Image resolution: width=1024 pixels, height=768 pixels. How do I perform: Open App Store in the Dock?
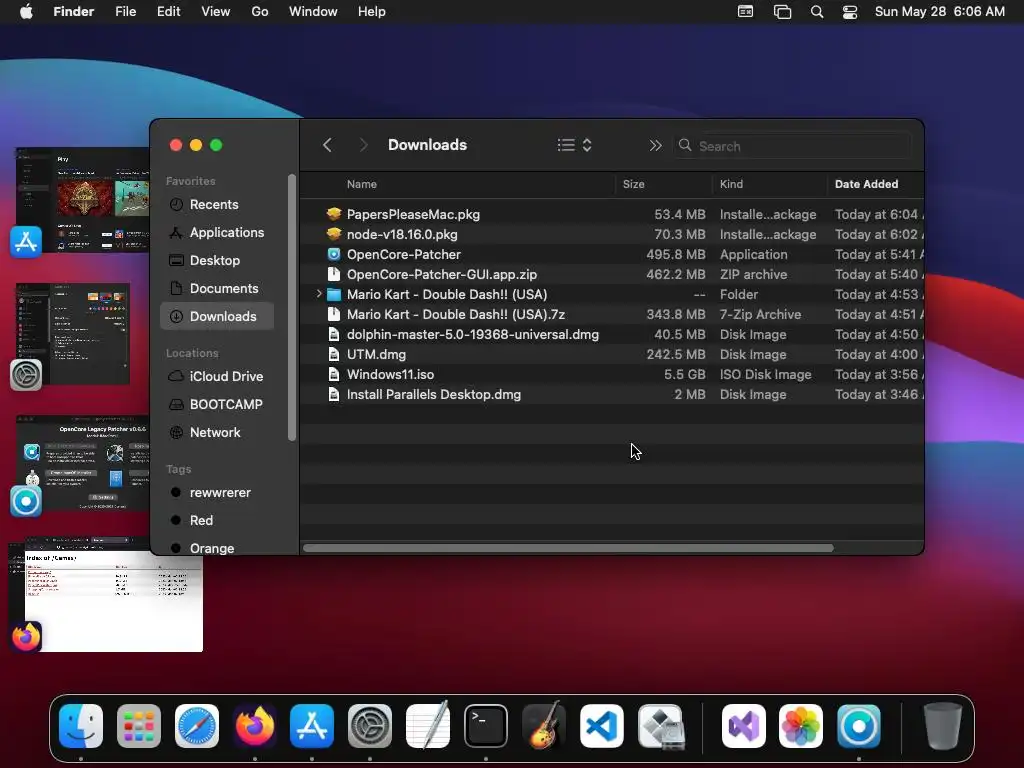tap(312, 726)
